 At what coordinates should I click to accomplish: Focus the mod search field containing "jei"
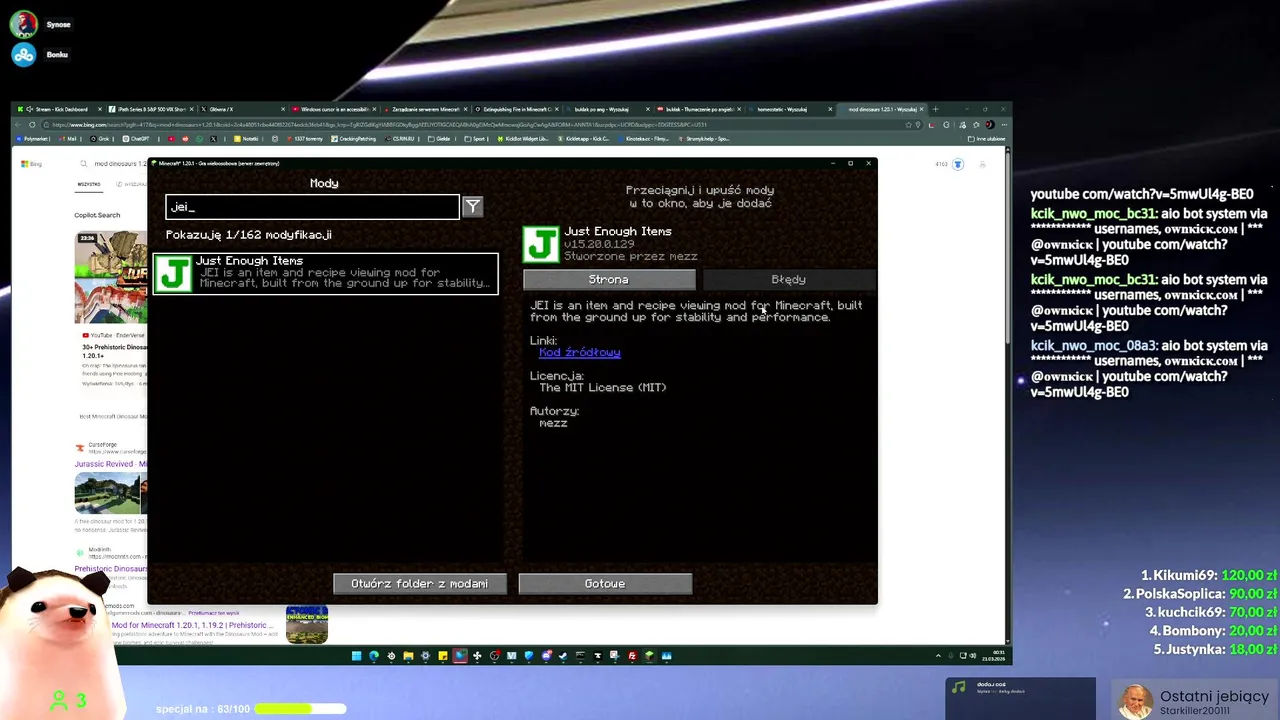[312, 207]
